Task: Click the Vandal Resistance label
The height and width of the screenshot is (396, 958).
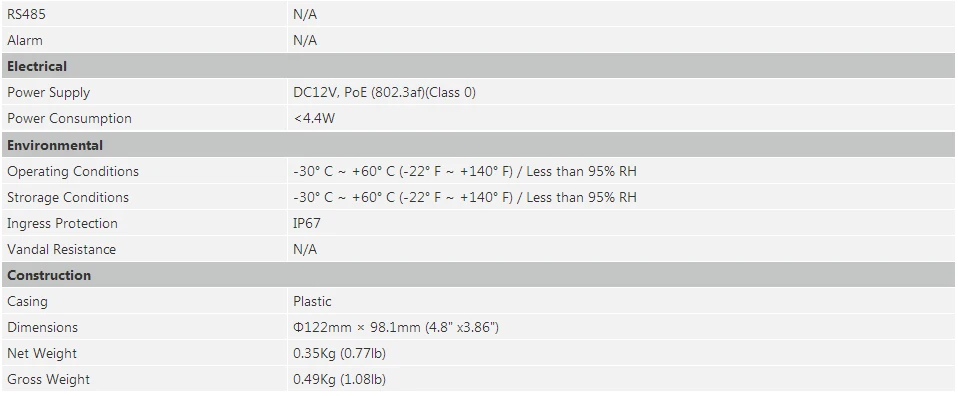Action: (61, 249)
